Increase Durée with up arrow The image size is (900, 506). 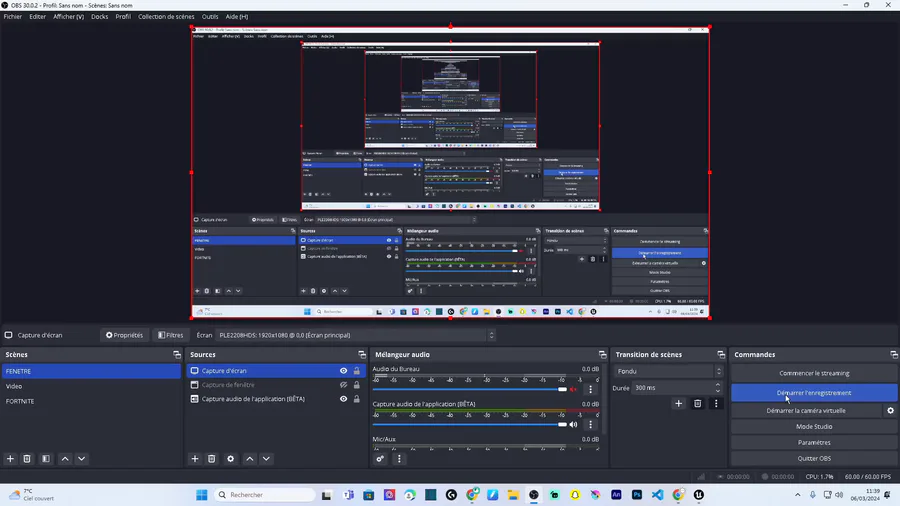click(717, 385)
